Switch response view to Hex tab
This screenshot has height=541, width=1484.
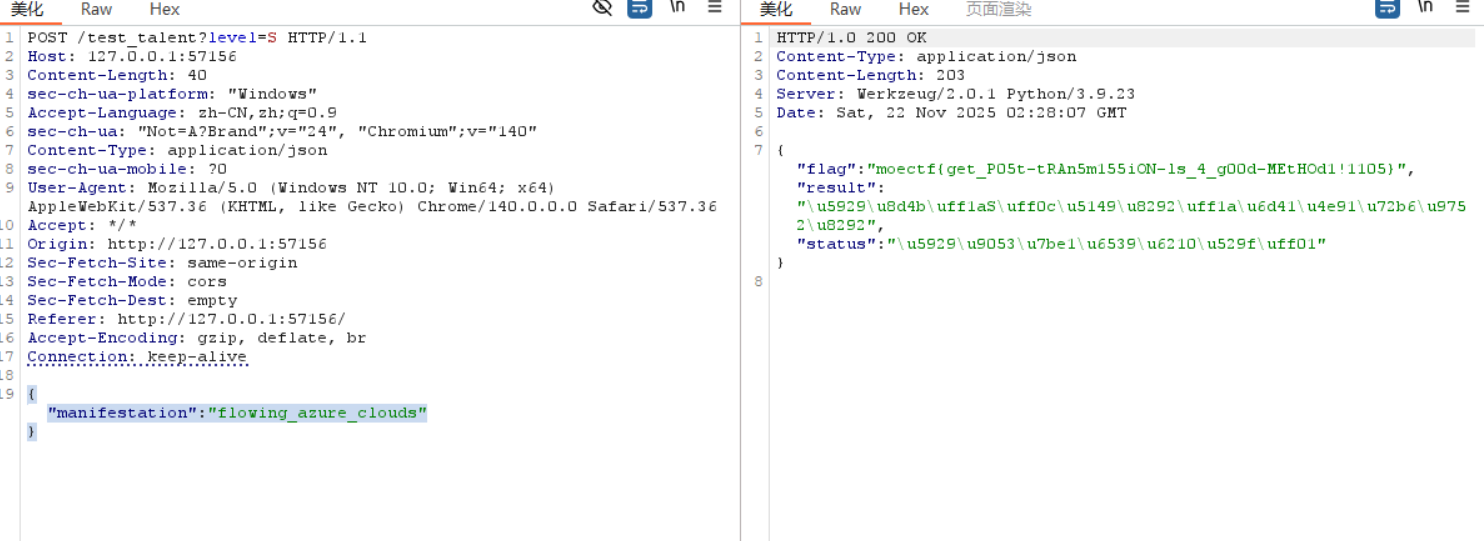(913, 9)
